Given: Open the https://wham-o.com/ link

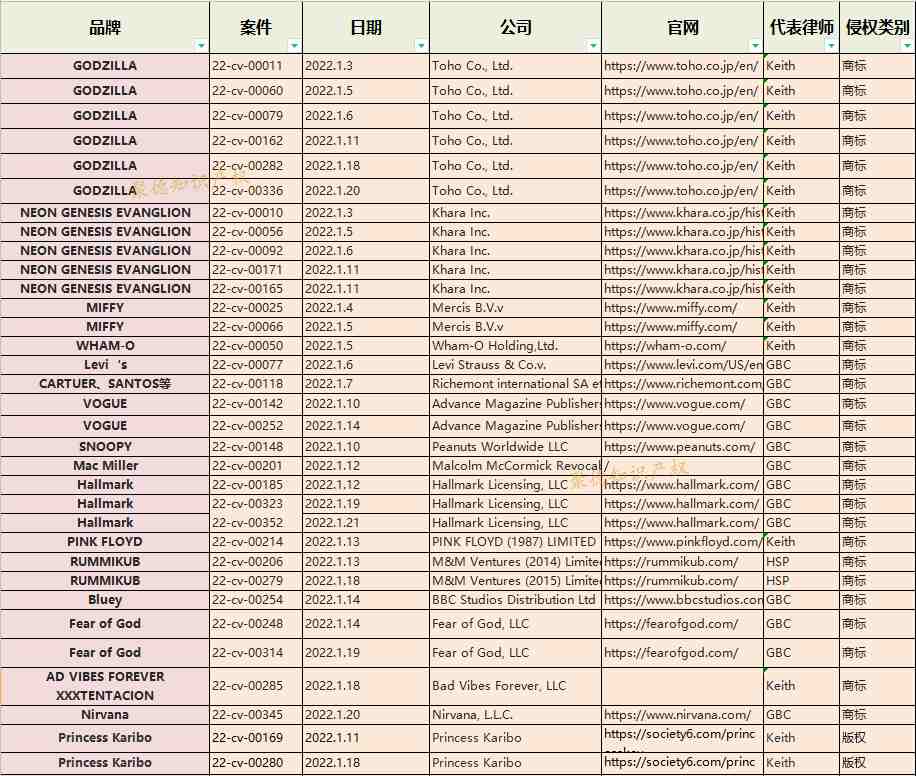Looking at the screenshot, I should click(x=665, y=346).
